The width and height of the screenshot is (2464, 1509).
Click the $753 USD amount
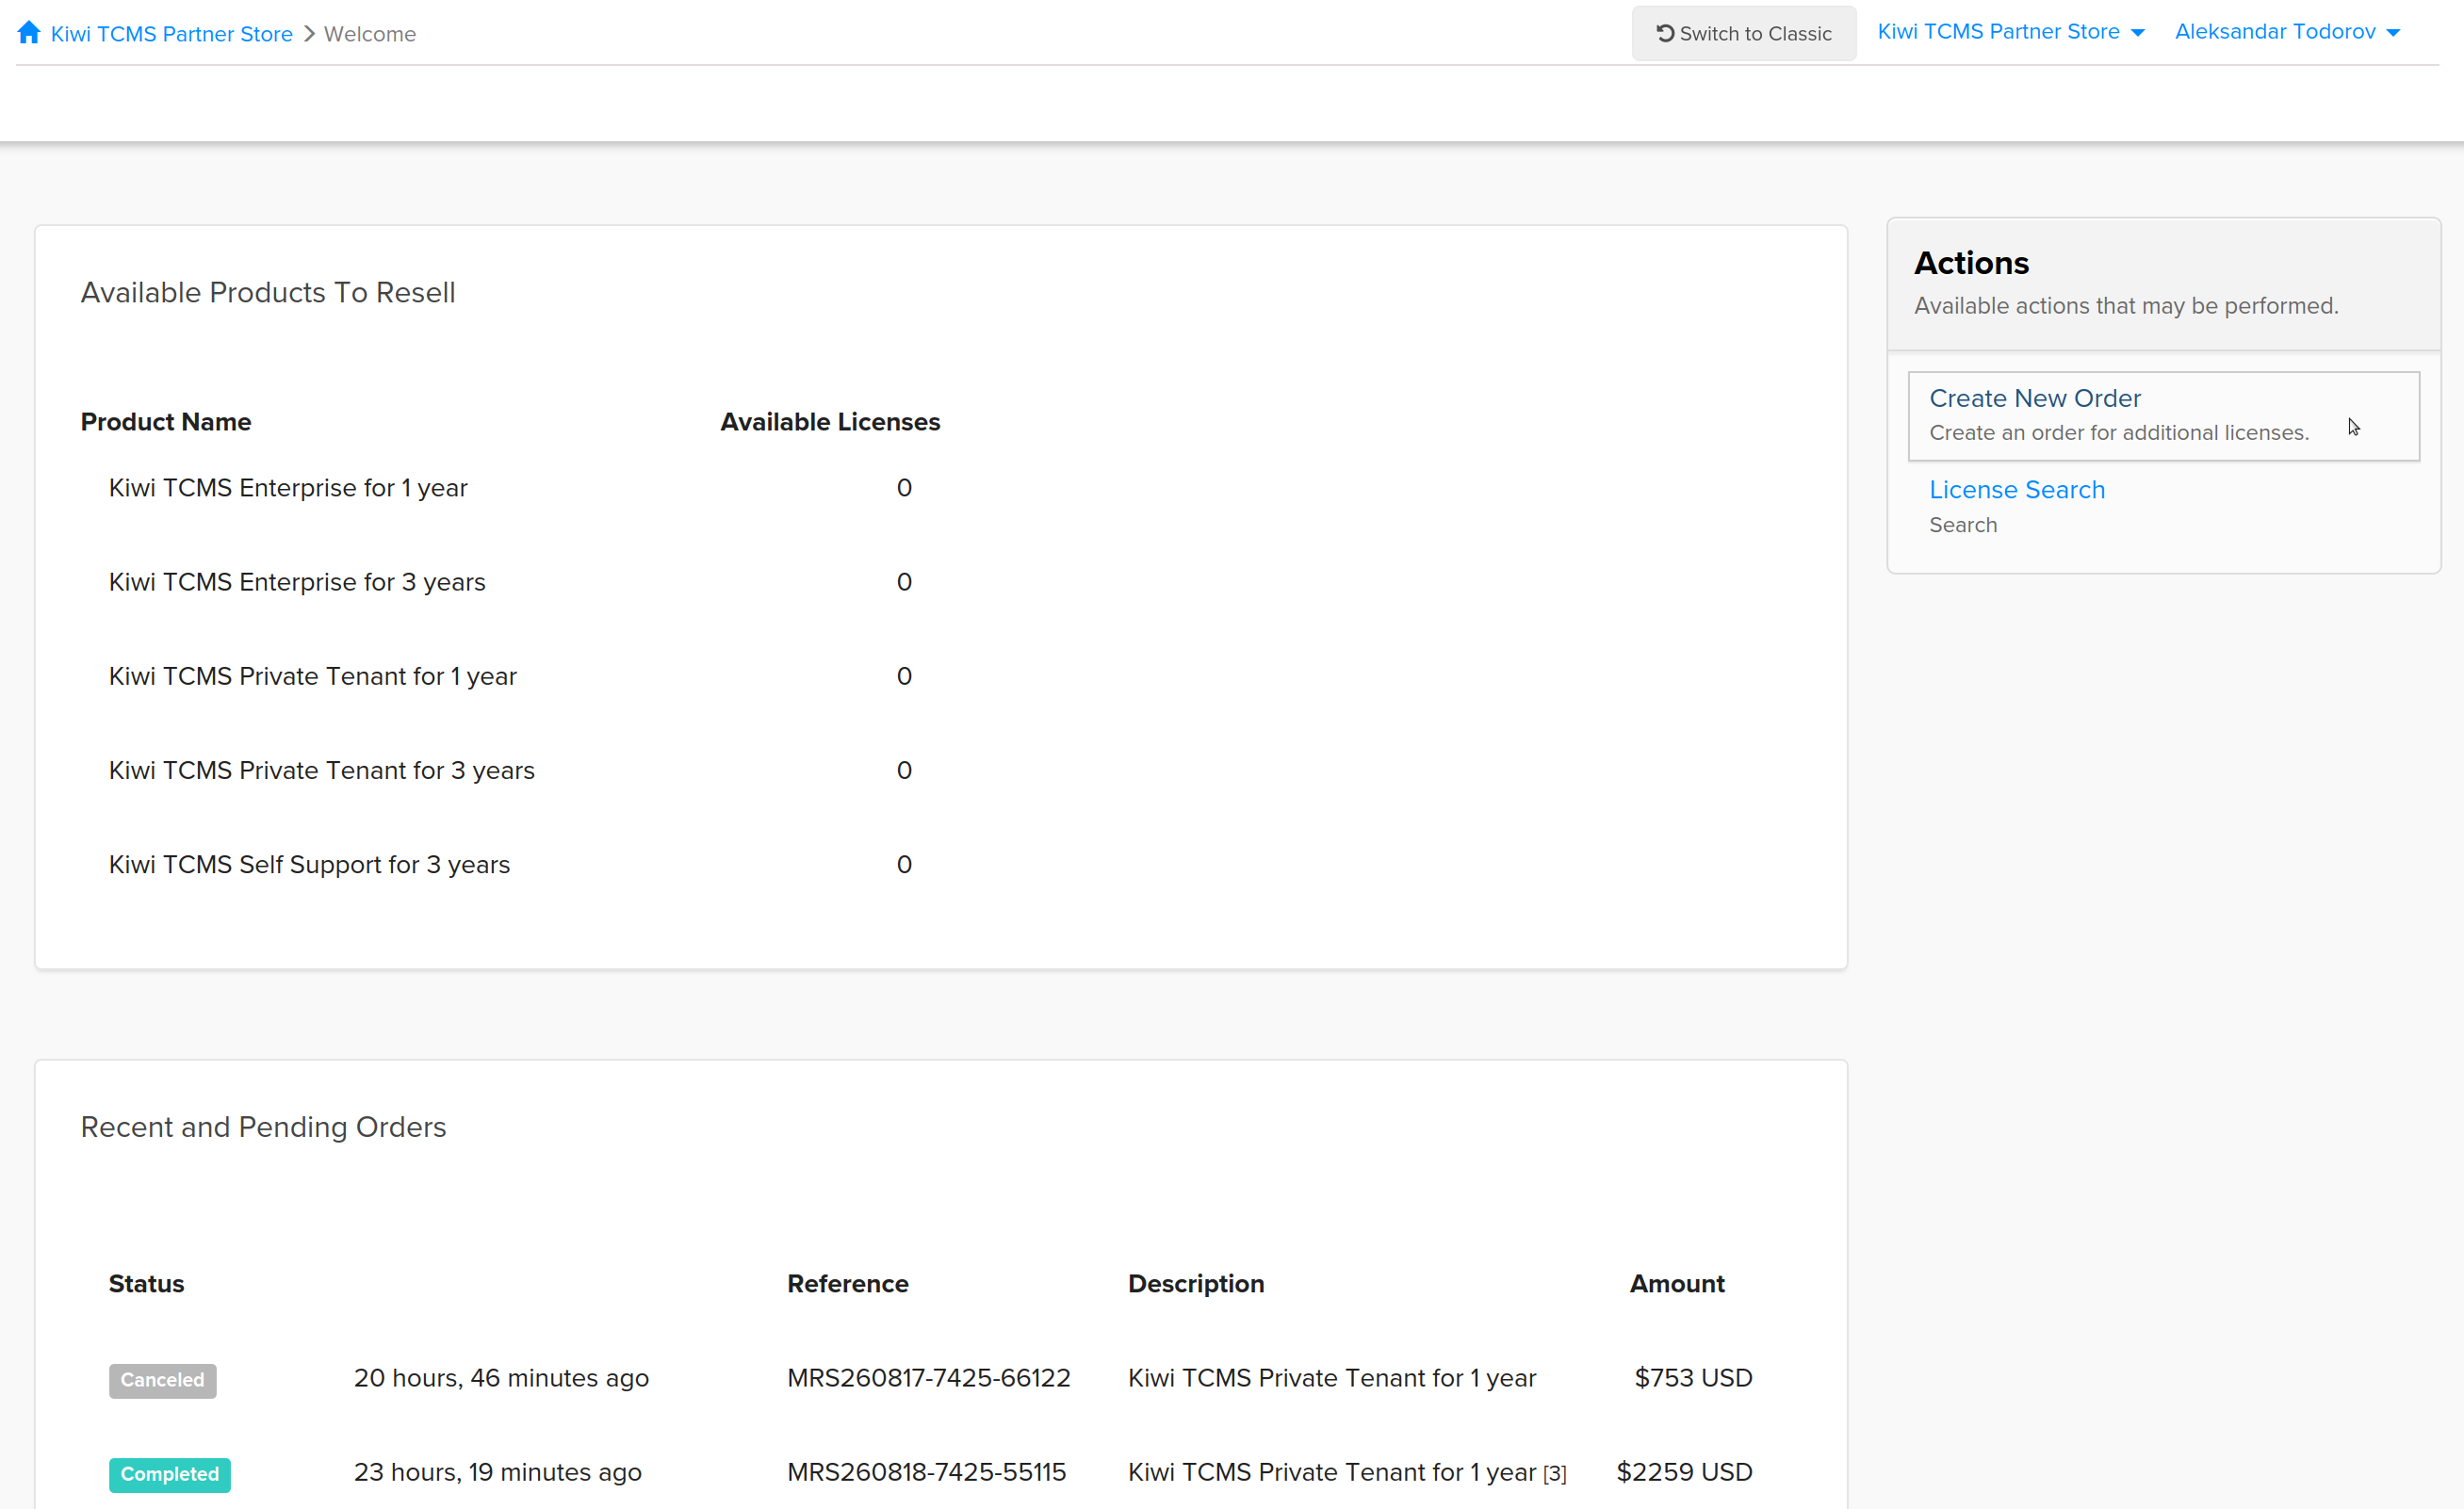pyautogui.click(x=1692, y=1378)
